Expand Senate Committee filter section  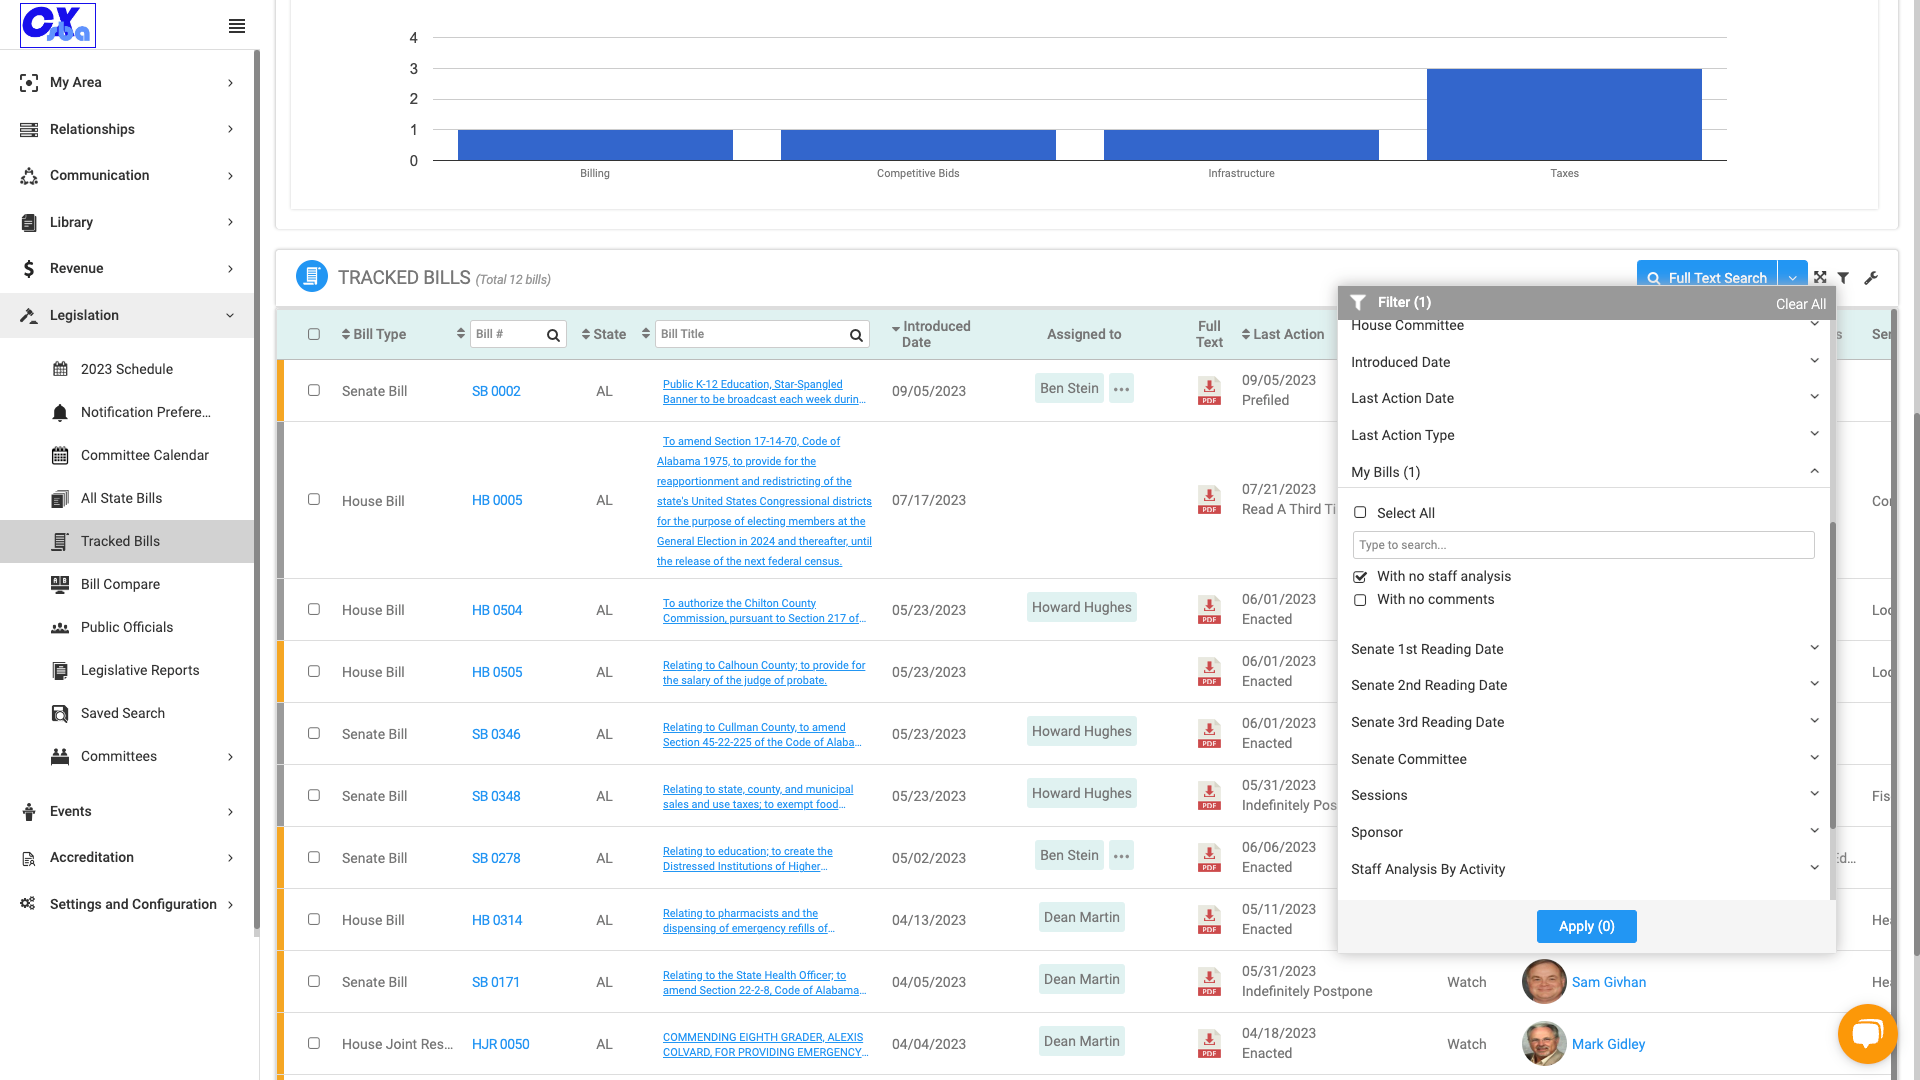[1584, 759]
